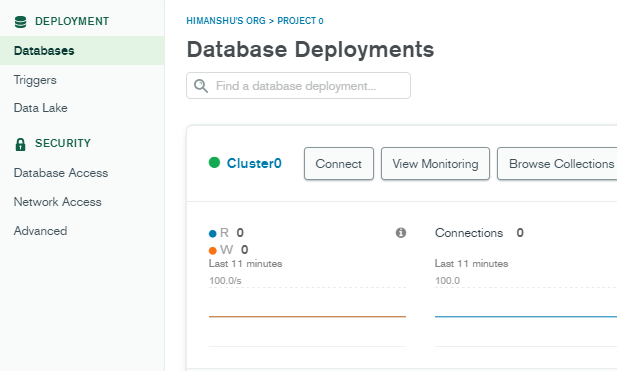Open the Cluster0 cluster link
The width and height of the screenshot is (617, 371).
click(254, 163)
